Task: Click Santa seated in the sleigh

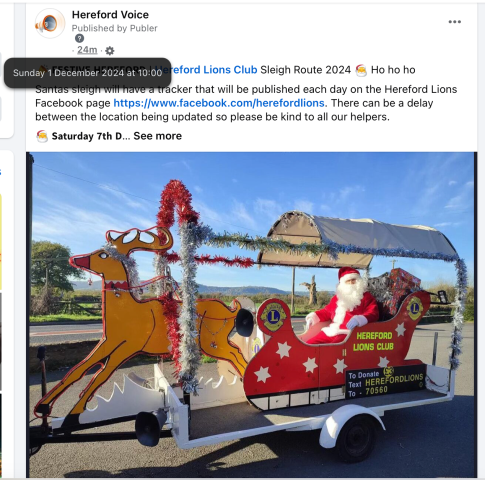Action: 345,307
